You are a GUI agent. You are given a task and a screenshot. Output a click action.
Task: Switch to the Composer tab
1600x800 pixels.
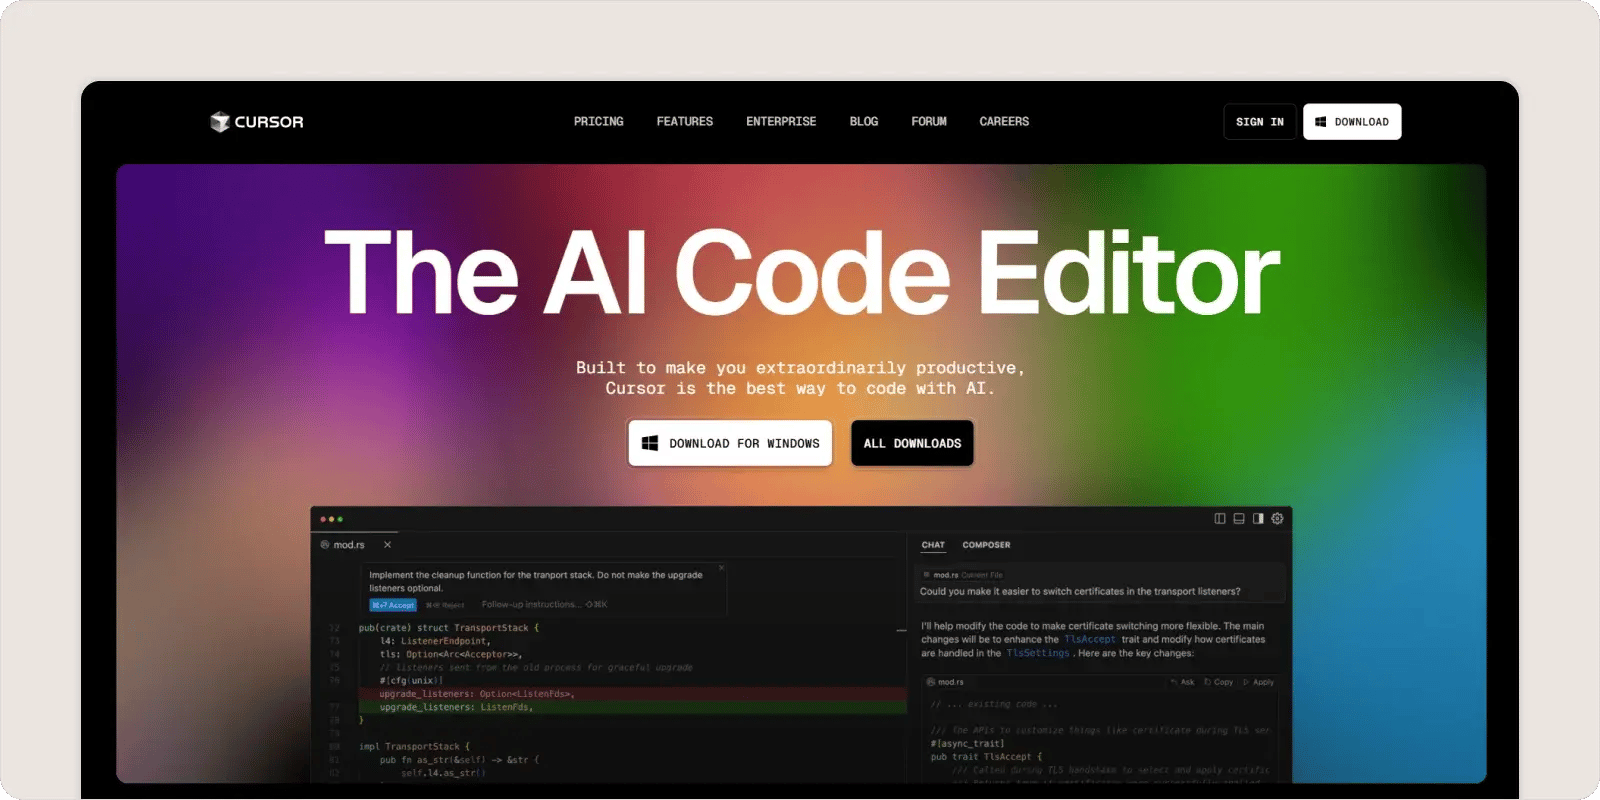click(x=986, y=545)
